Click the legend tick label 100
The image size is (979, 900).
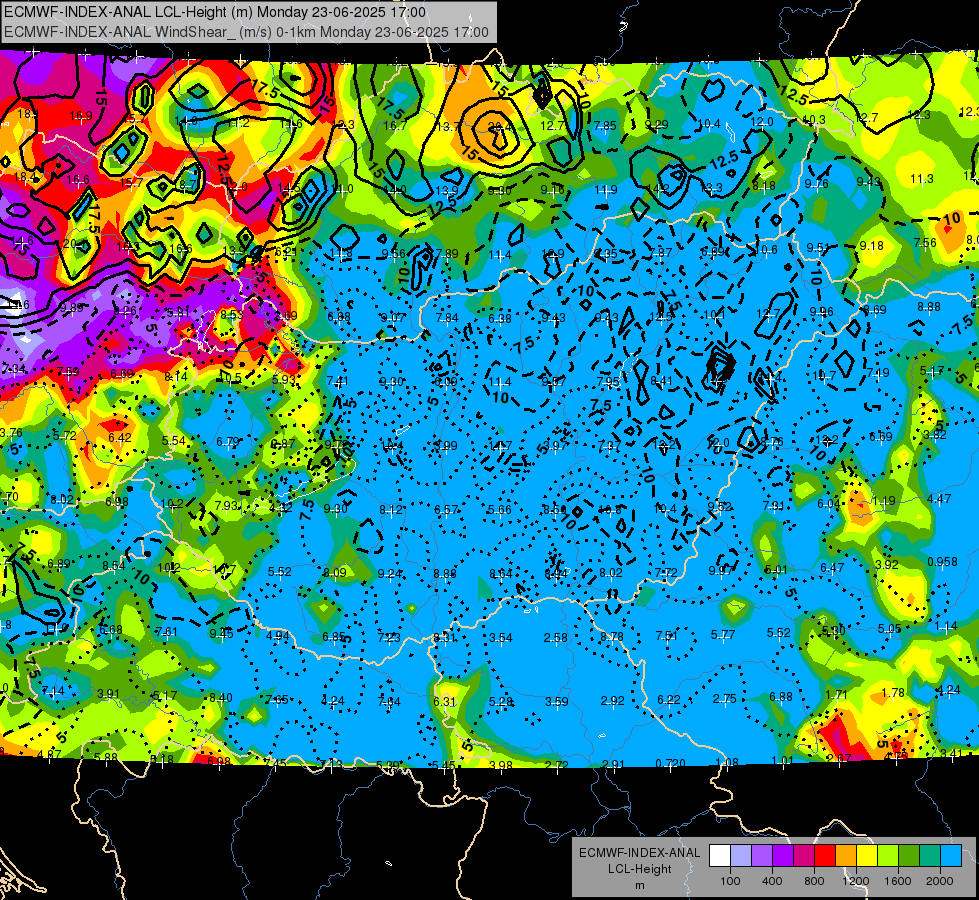731,881
